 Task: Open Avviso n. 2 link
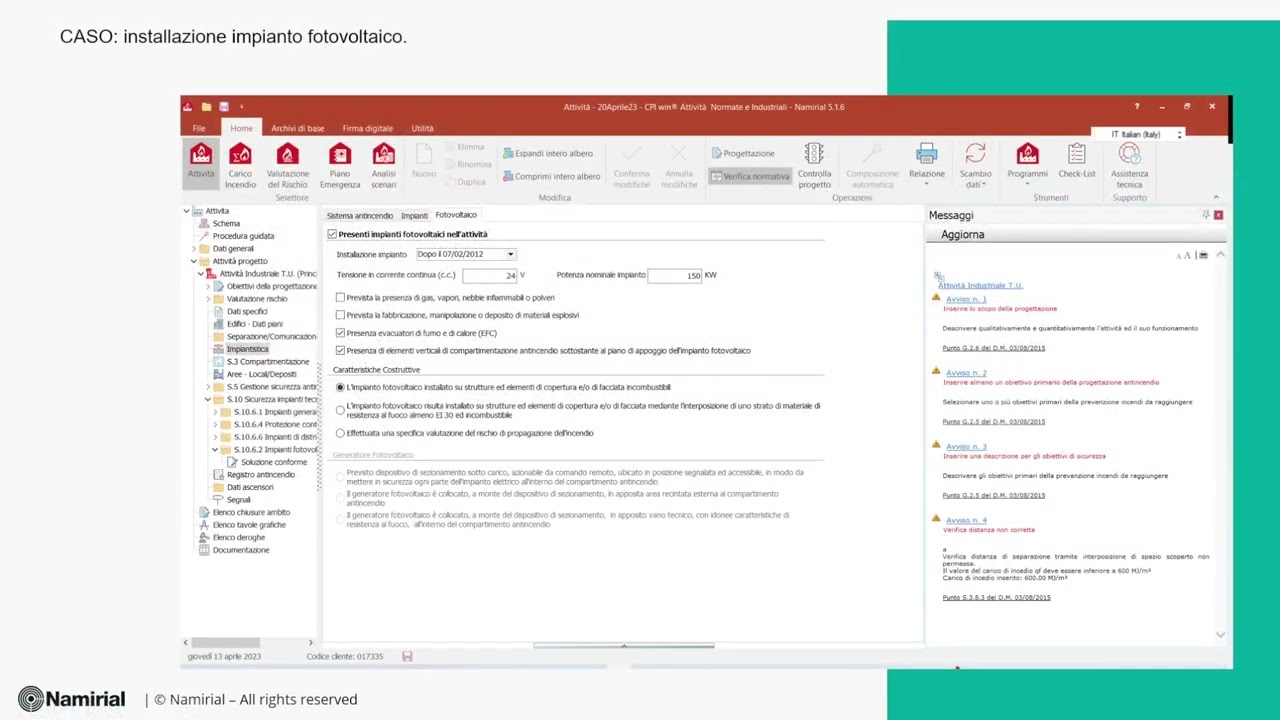pos(965,373)
